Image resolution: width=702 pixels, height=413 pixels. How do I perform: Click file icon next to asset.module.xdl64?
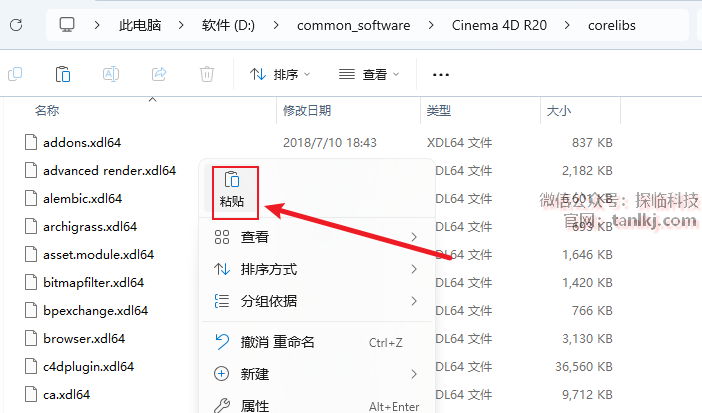[31, 254]
